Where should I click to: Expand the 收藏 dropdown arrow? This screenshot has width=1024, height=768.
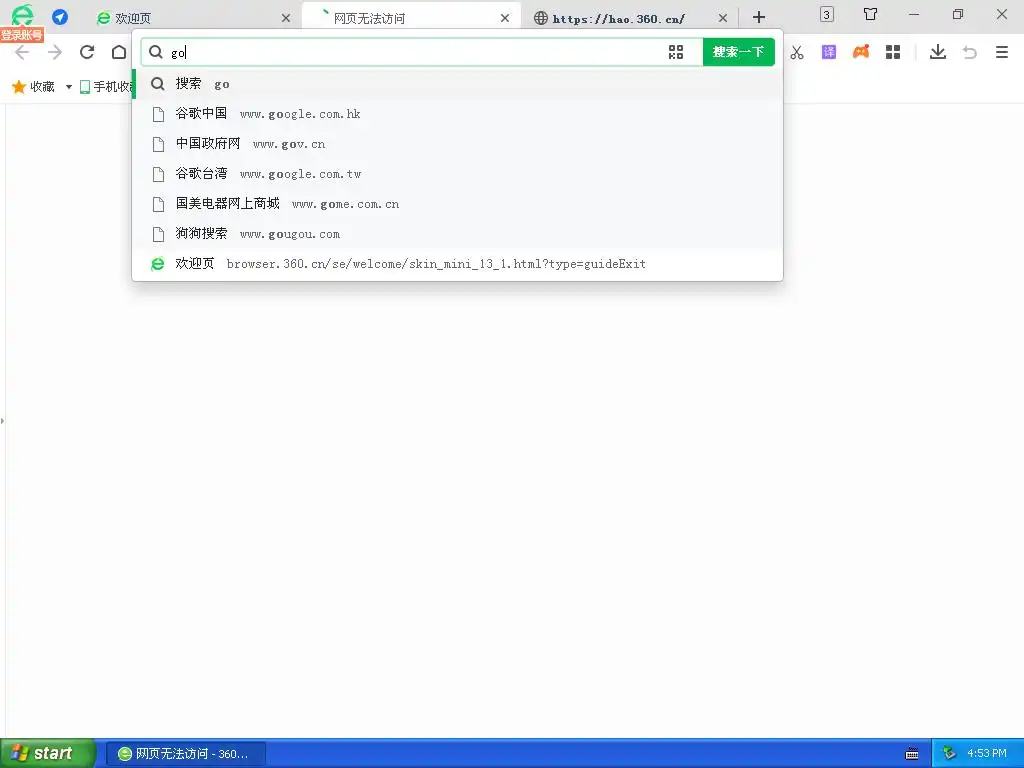[69, 87]
